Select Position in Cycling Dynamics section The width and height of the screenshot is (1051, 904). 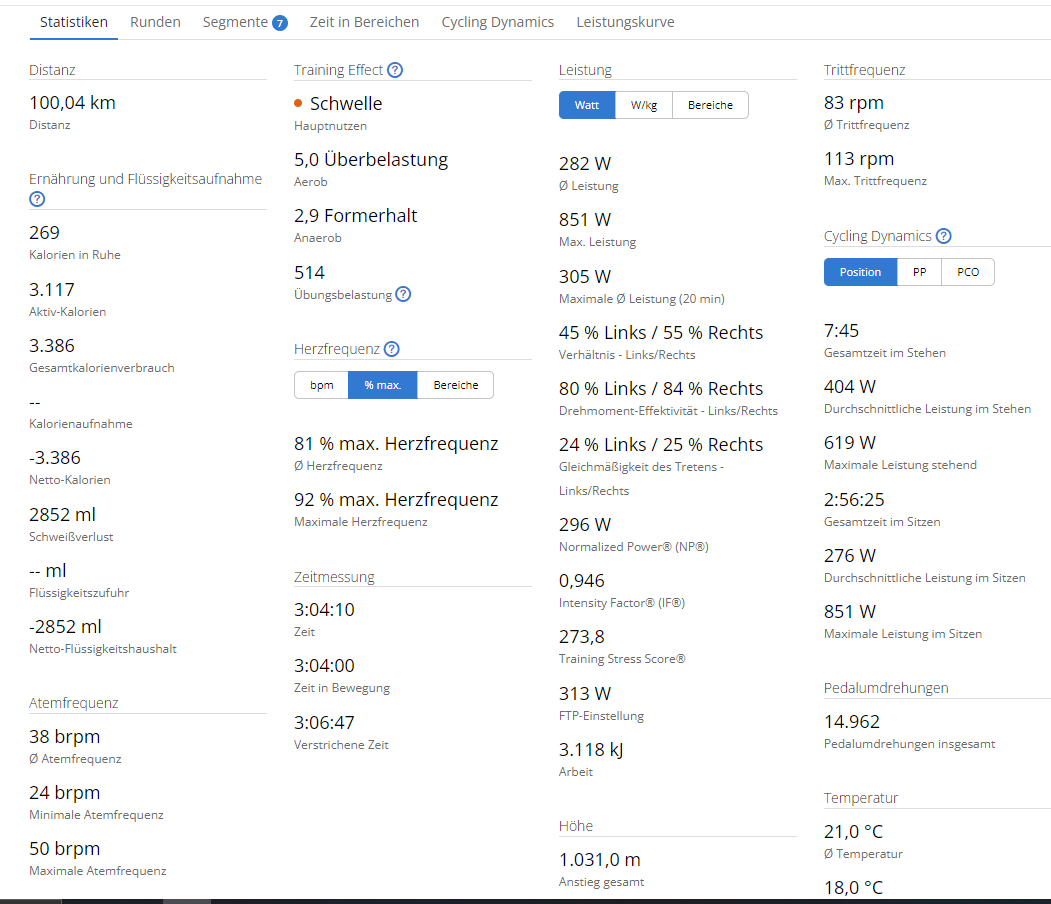pos(860,272)
